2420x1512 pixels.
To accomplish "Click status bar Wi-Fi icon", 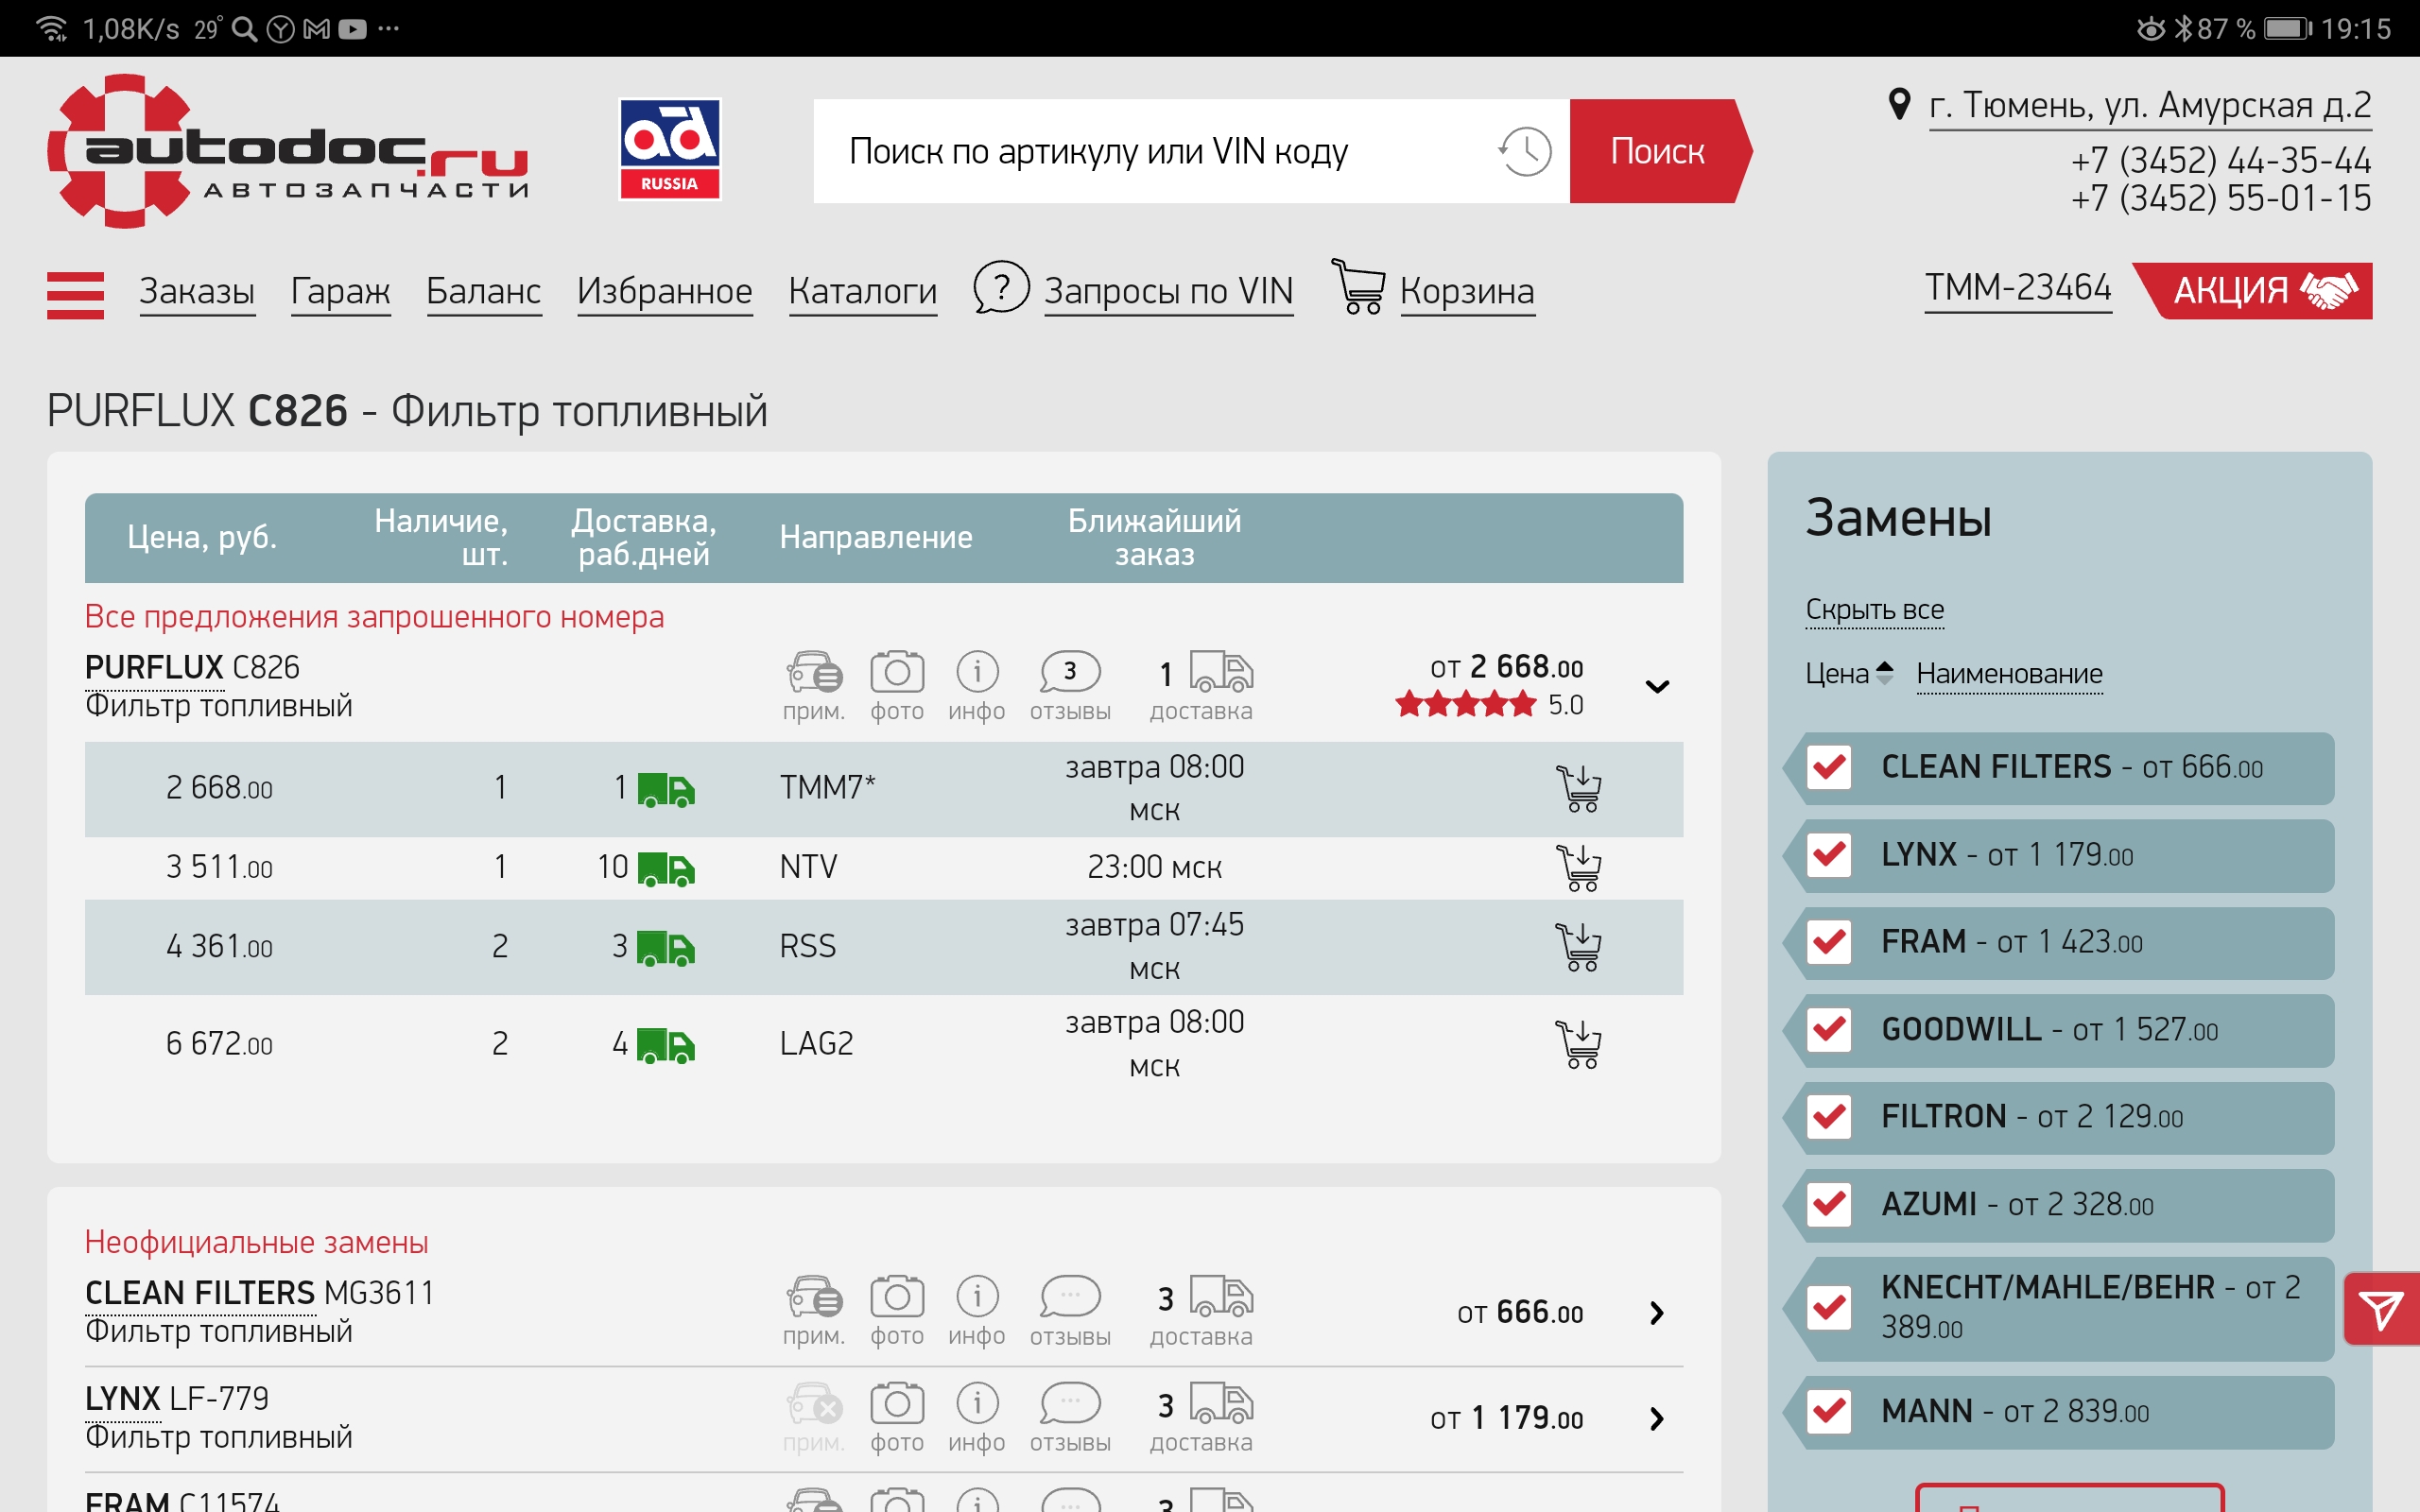I will [x=52, y=28].
